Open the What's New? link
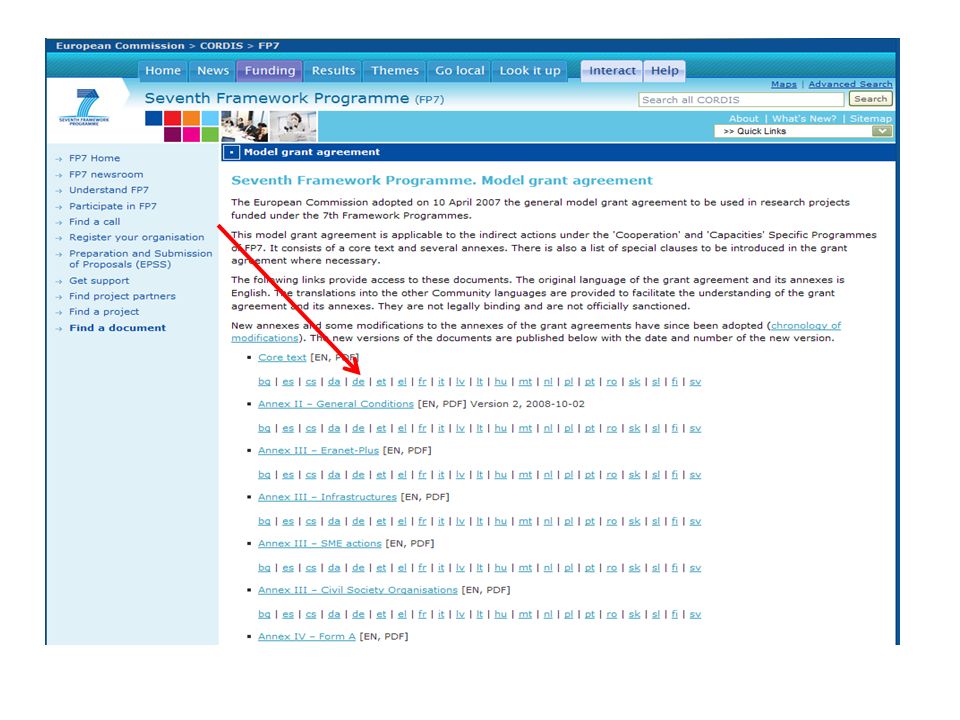This screenshot has width=960, height=720. [804, 118]
